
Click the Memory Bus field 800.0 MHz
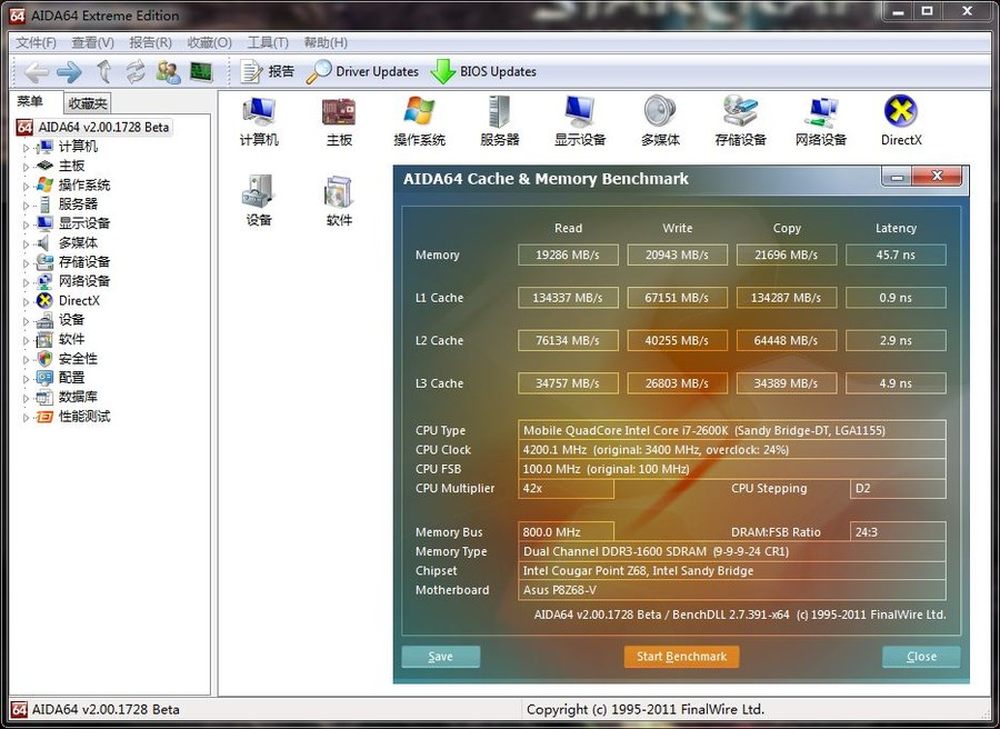click(566, 532)
